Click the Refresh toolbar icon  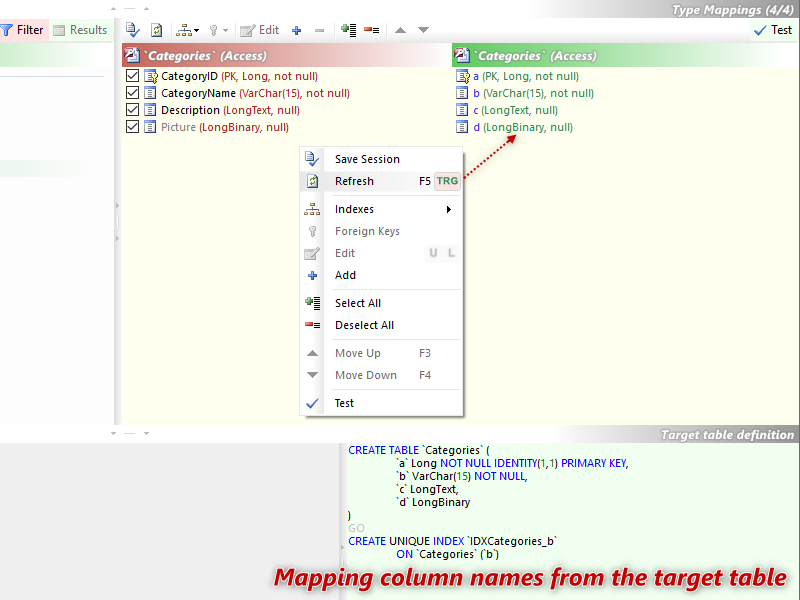pos(157,30)
